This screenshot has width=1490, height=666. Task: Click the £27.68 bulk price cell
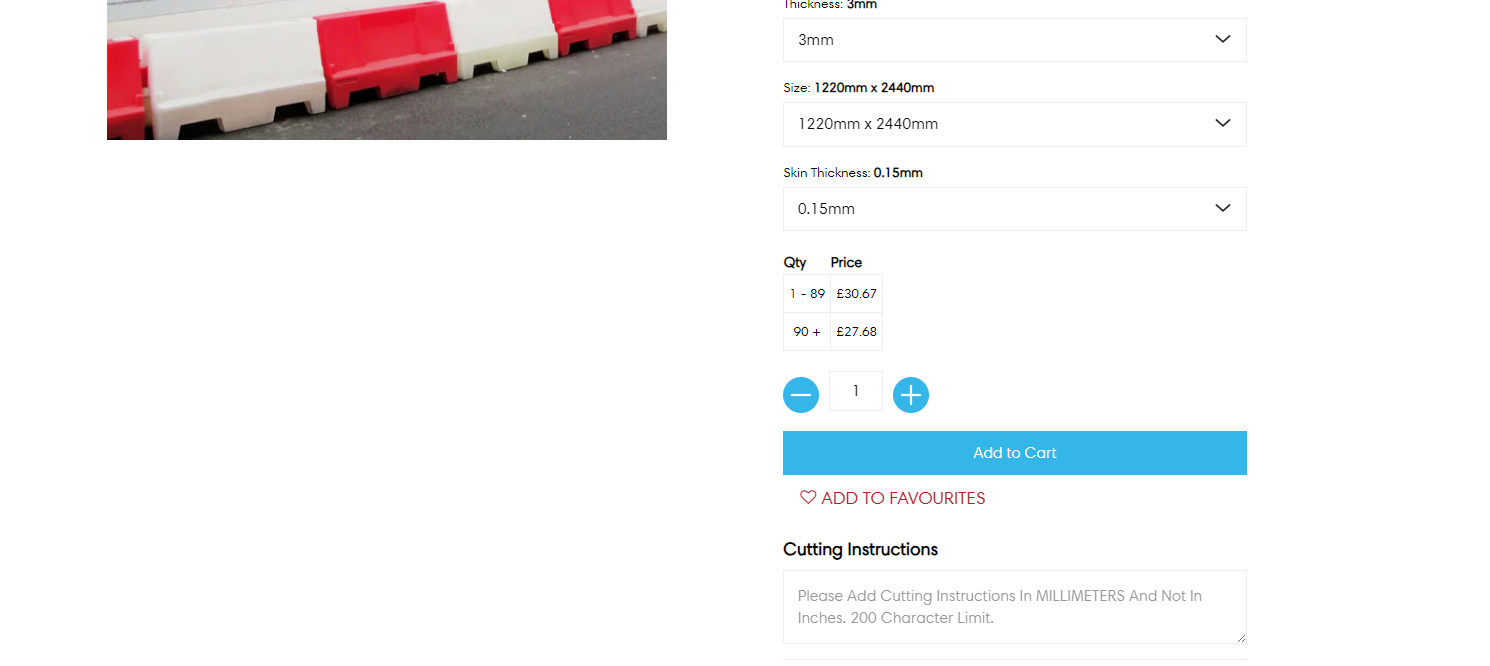tap(857, 332)
